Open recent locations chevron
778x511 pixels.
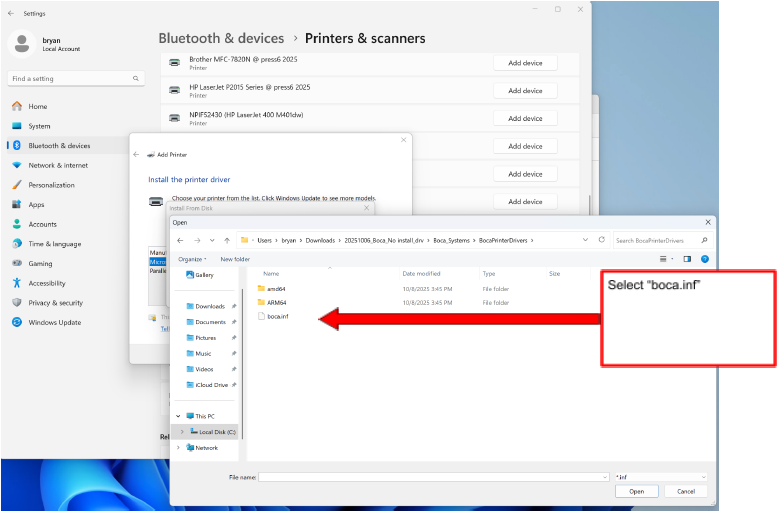pos(212,240)
